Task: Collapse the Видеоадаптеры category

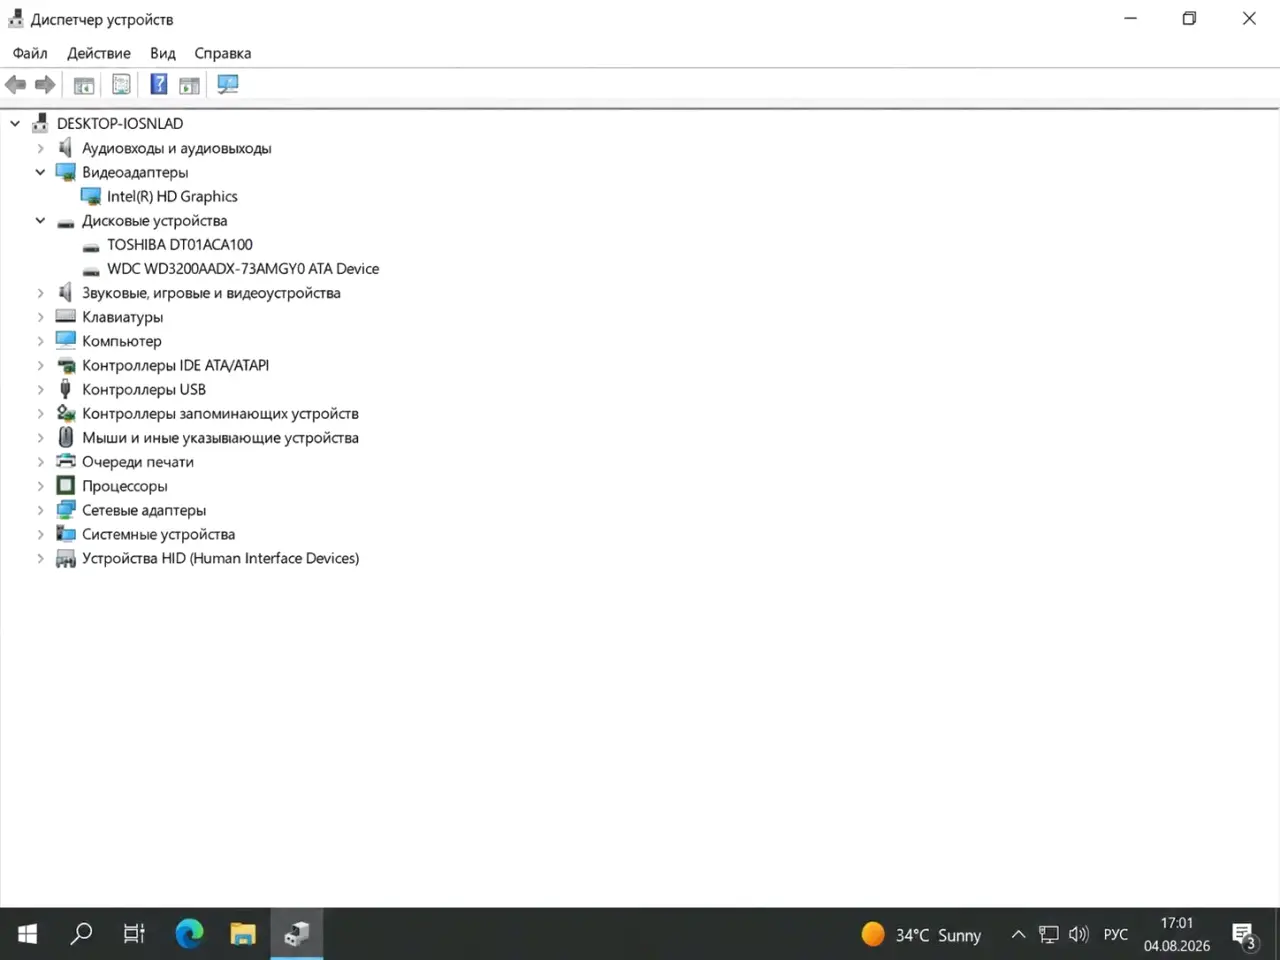Action: point(40,172)
